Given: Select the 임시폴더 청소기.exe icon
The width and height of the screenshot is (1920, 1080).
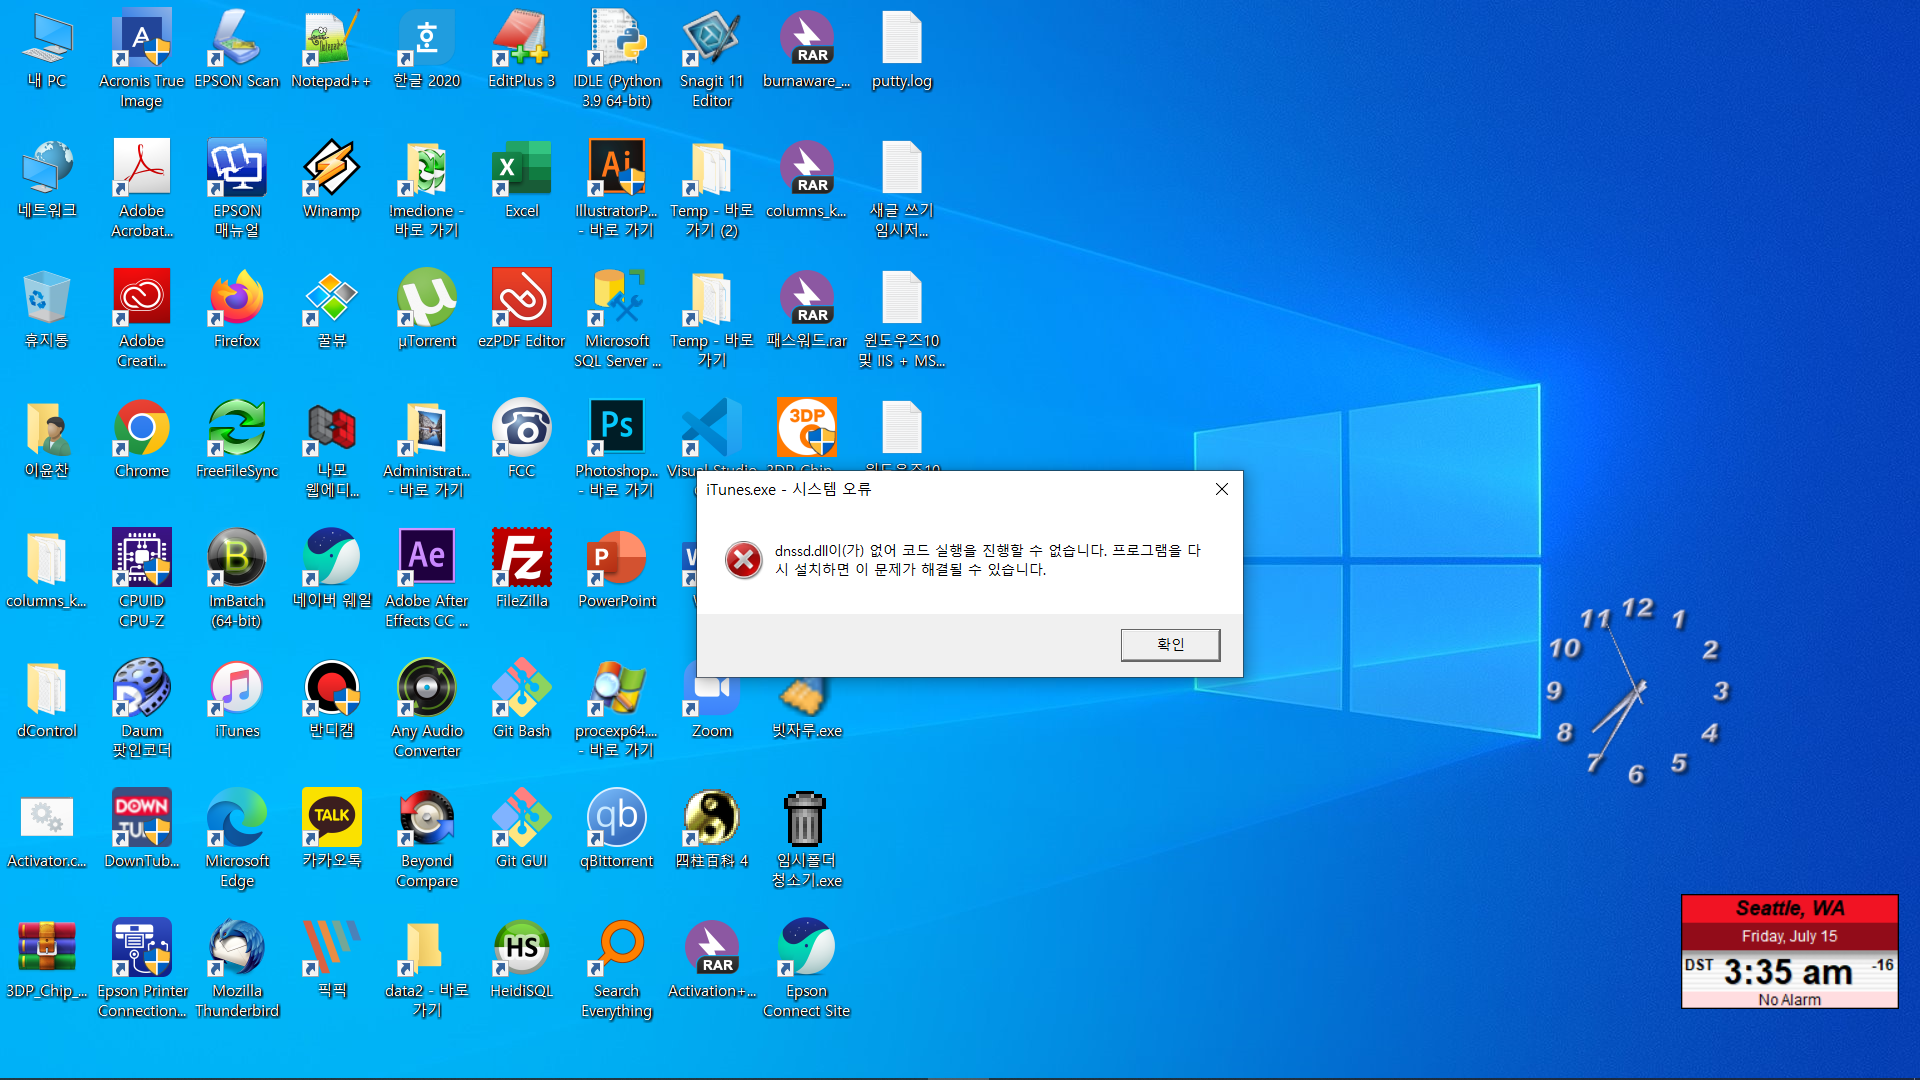Looking at the screenshot, I should tap(806, 840).
